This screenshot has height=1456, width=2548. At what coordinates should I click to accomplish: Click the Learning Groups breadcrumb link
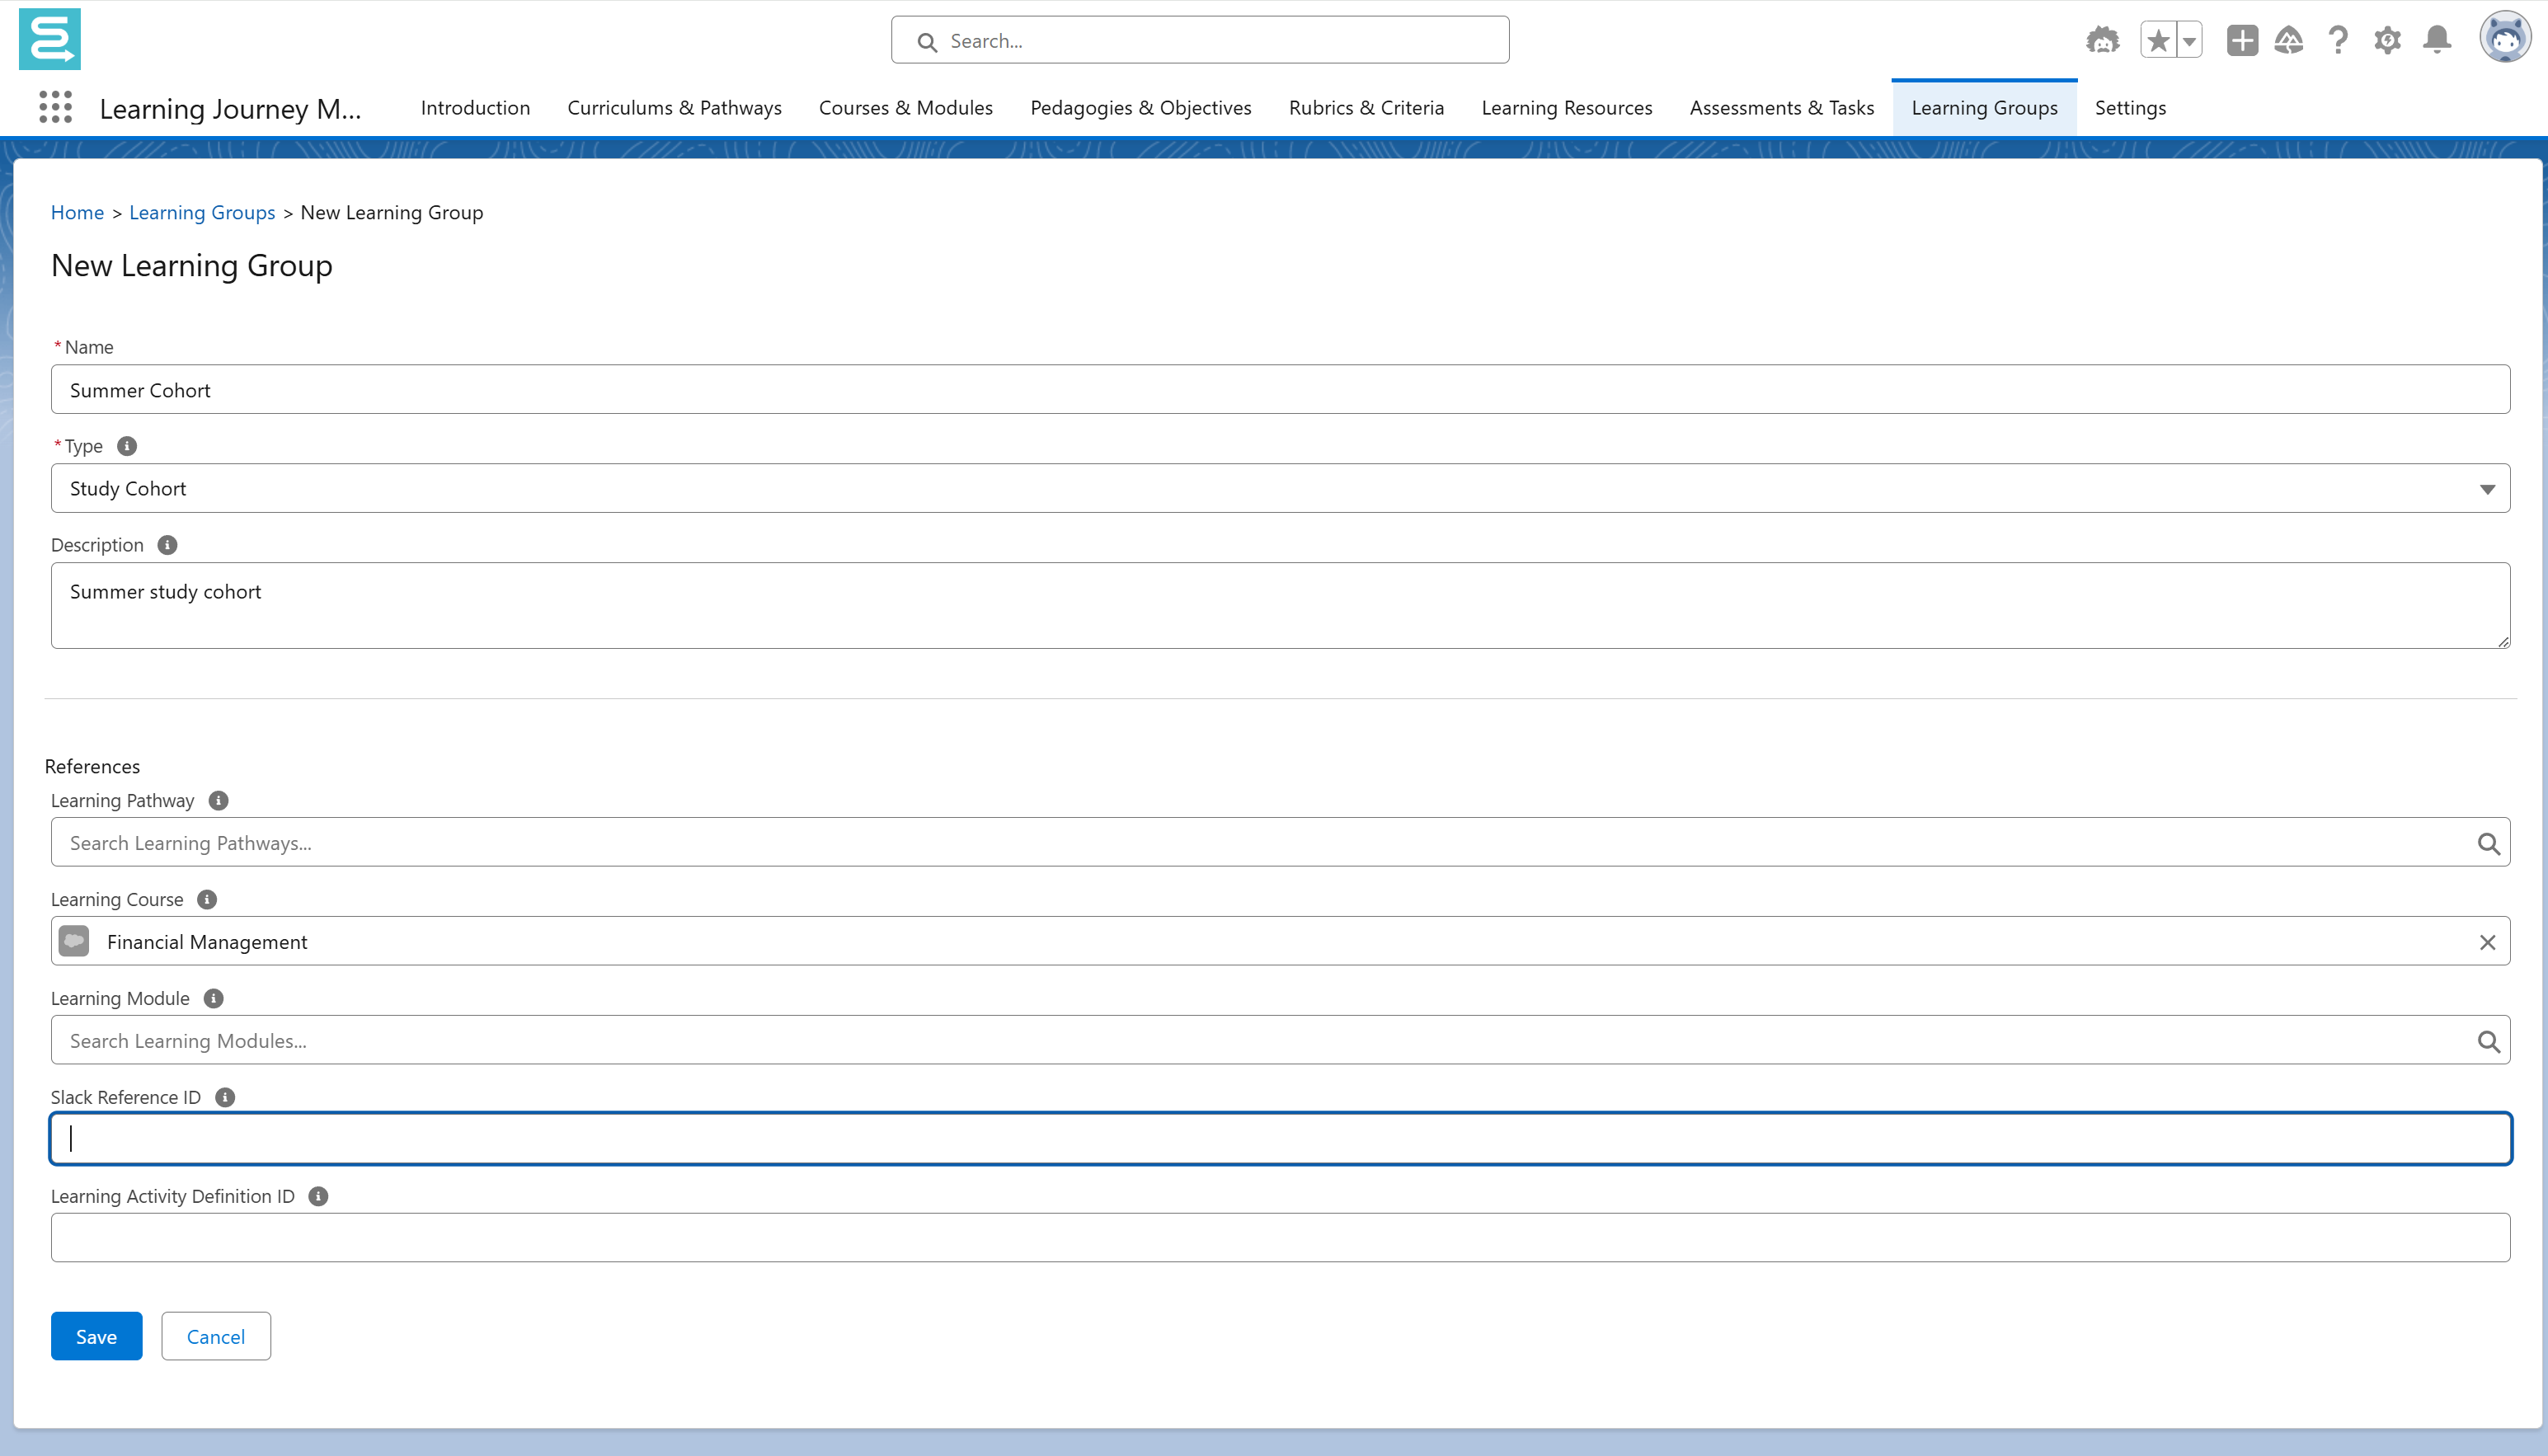[x=202, y=212]
